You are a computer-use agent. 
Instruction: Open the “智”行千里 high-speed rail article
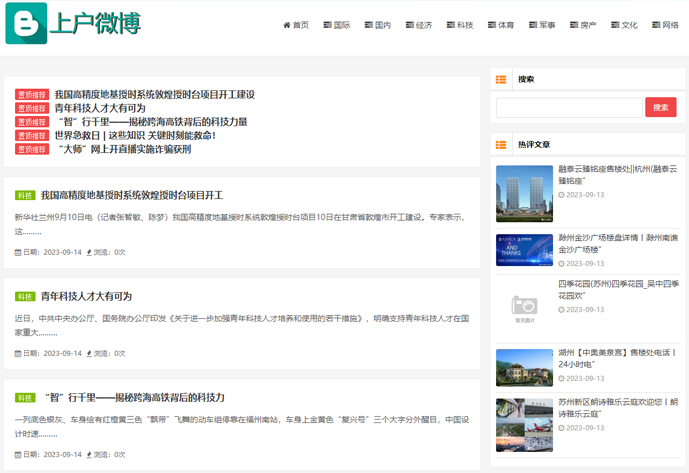pyautogui.click(x=132, y=397)
